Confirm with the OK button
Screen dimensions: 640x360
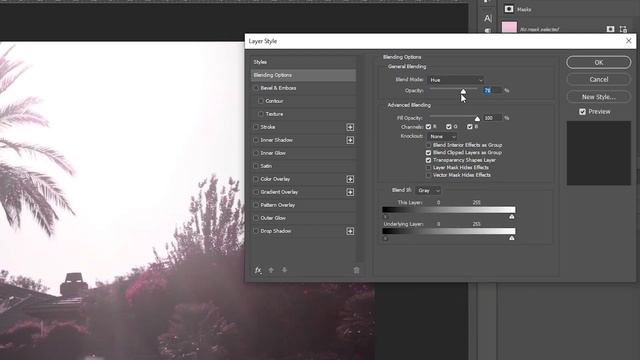coord(598,62)
